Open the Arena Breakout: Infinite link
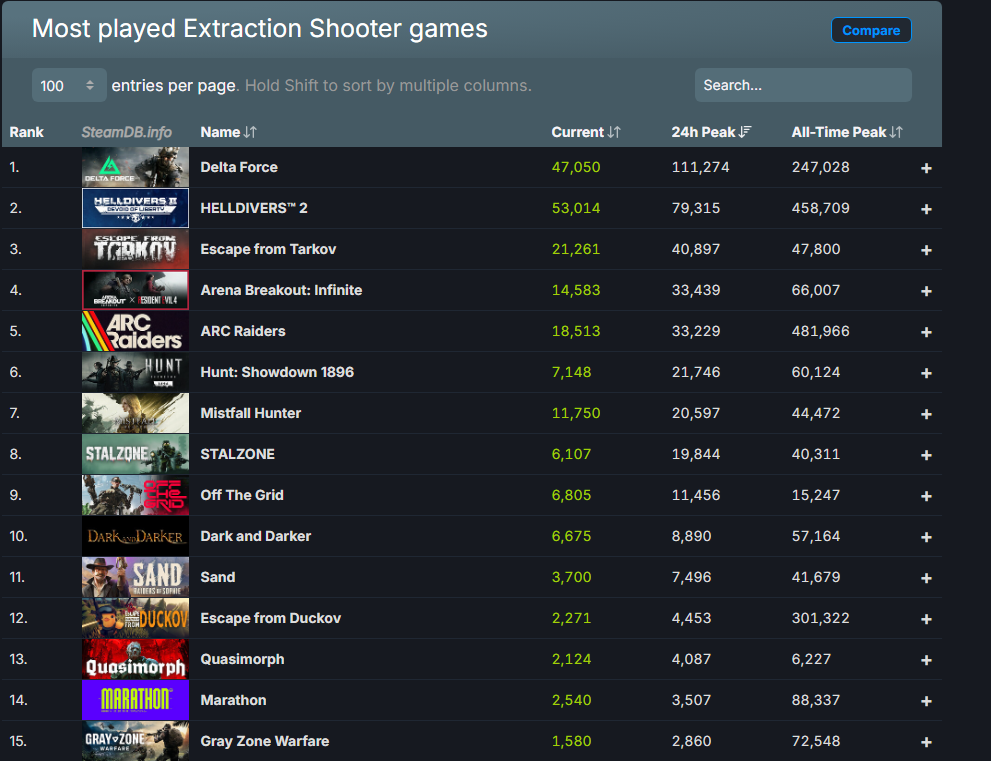 (x=281, y=290)
